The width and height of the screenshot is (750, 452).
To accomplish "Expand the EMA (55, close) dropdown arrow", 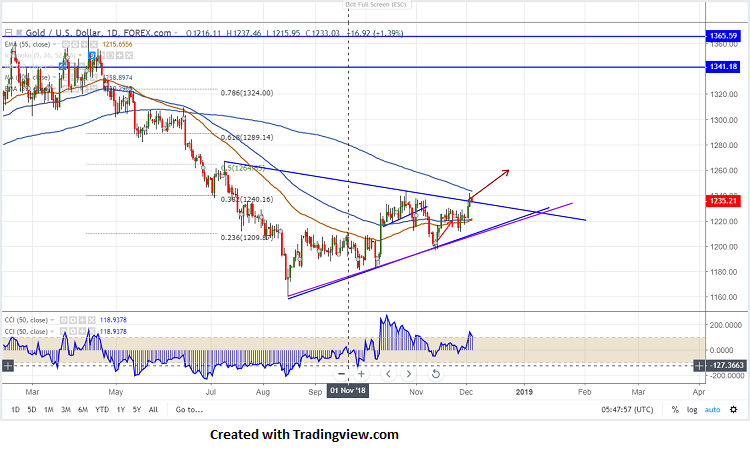I will click(54, 44).
